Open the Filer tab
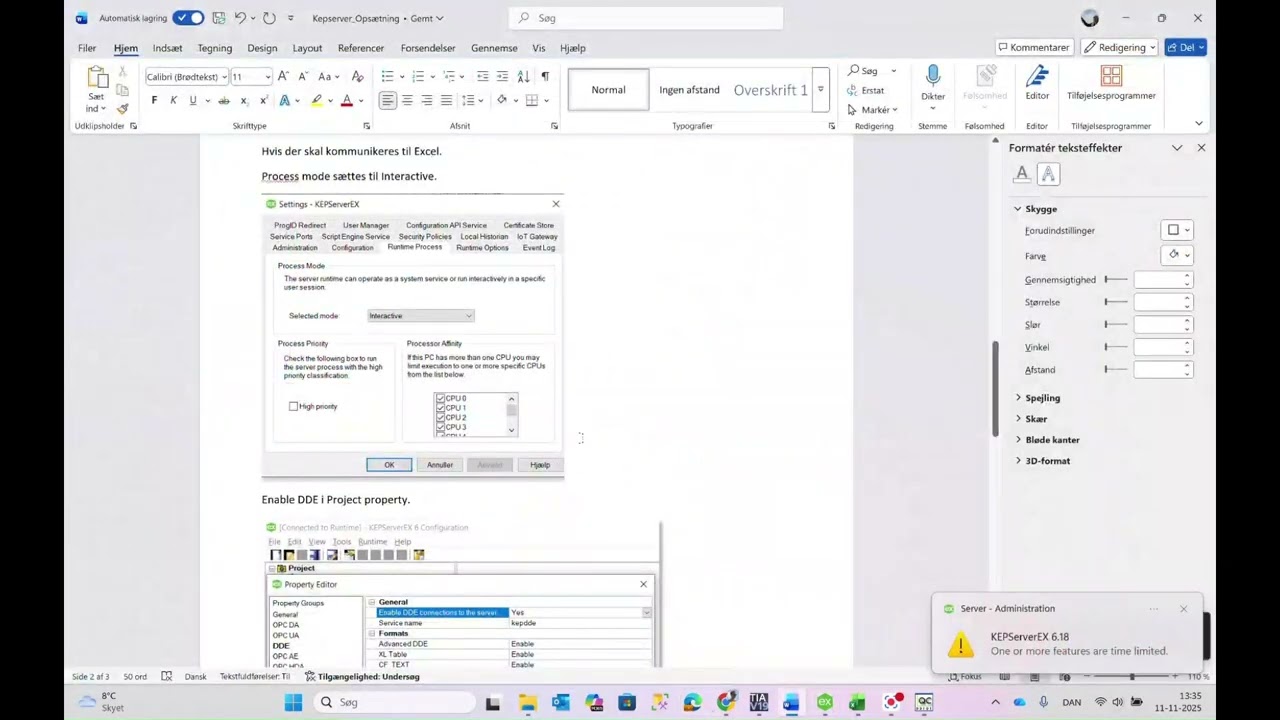Viewport: 1280px width, 720px height. [x=87, y=48]
